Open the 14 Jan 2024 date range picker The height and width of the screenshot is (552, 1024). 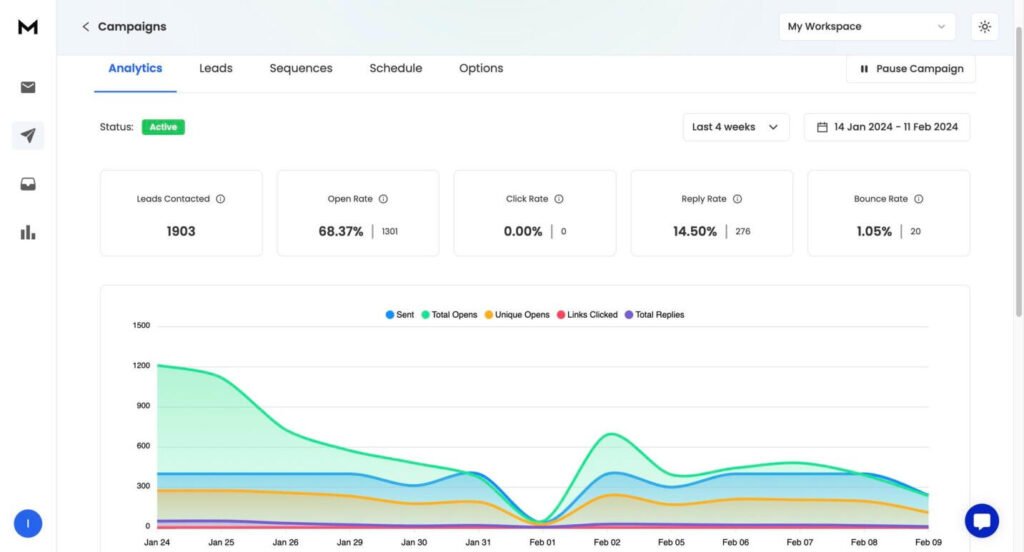click(886, 127)
